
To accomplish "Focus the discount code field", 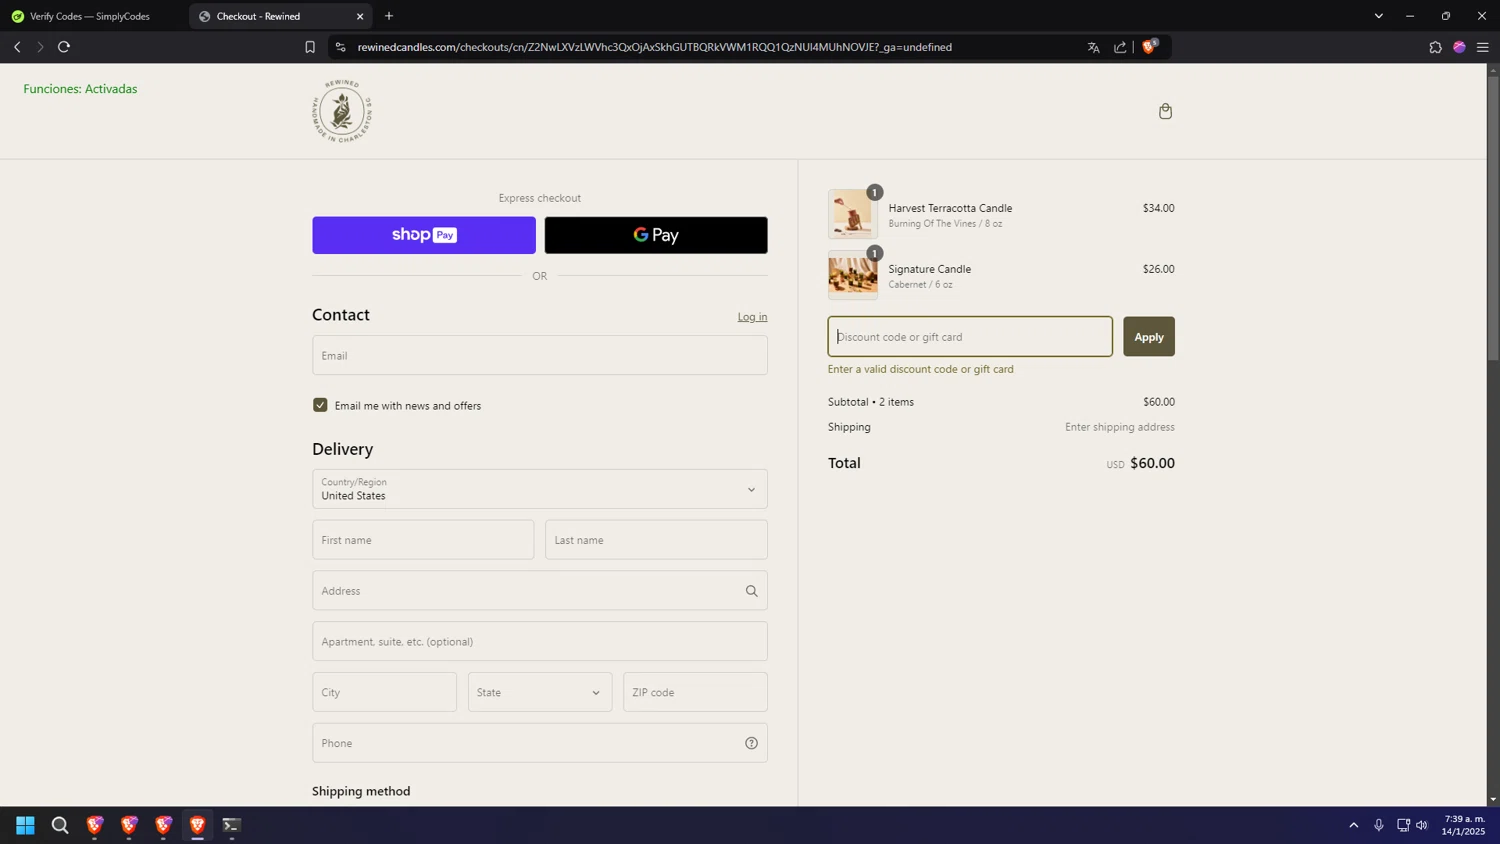I will click(x=970, y=337).
